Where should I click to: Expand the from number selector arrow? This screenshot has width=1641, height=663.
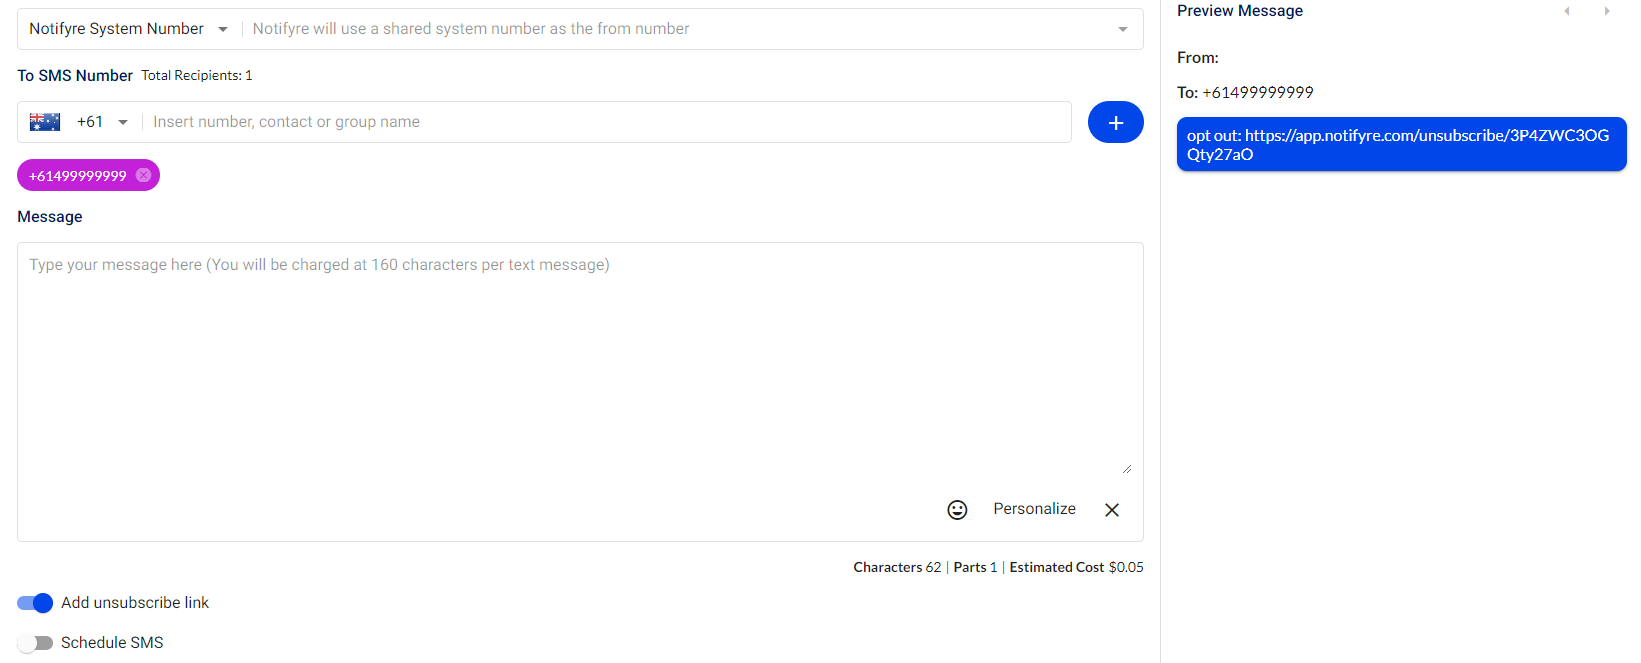pos(1123,29)
